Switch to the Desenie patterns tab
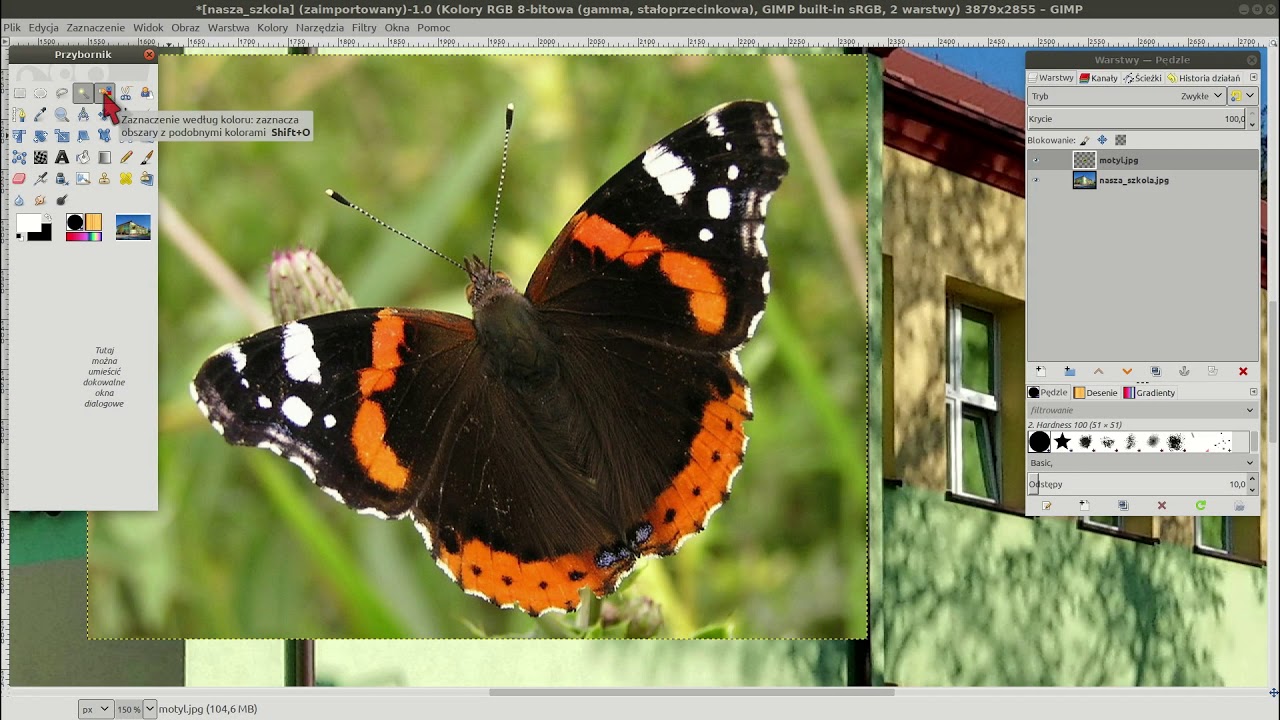This screenshot has width=1280, height=720. point(1095,393)
